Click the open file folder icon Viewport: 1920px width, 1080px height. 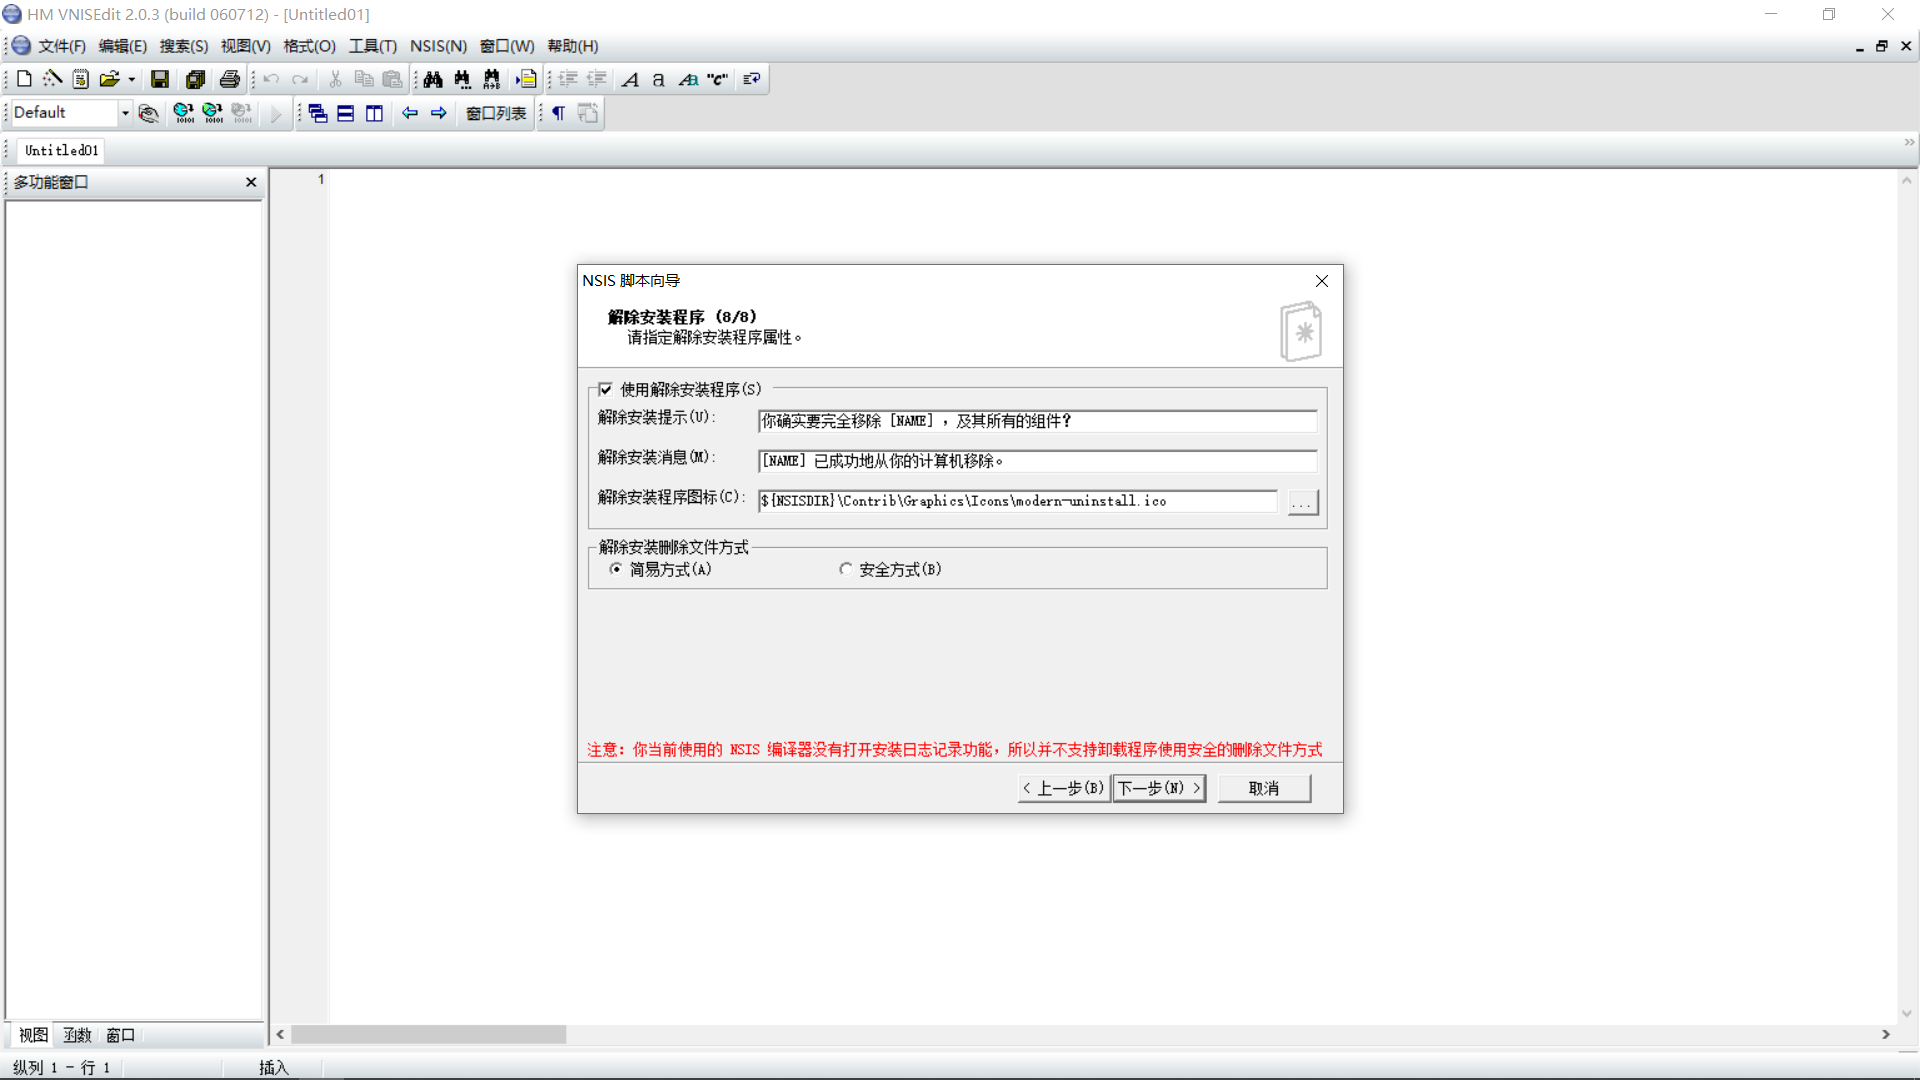tap(108, 79)
